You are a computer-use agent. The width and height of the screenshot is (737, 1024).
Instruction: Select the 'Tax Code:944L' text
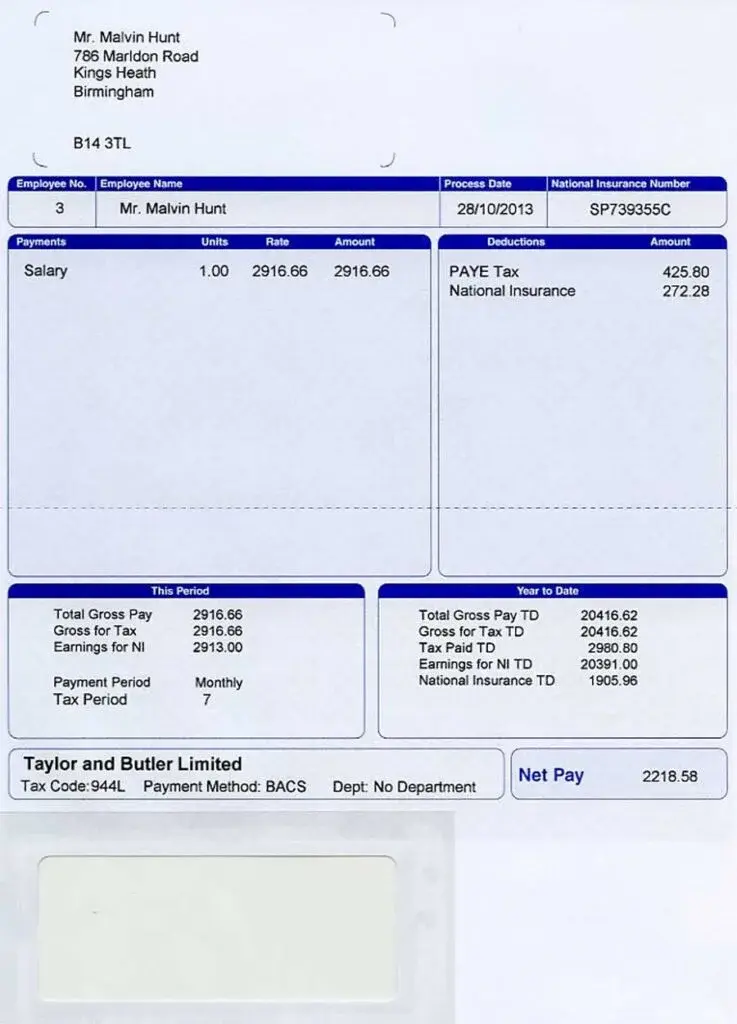pyautogui.click(x=72, y=786)
